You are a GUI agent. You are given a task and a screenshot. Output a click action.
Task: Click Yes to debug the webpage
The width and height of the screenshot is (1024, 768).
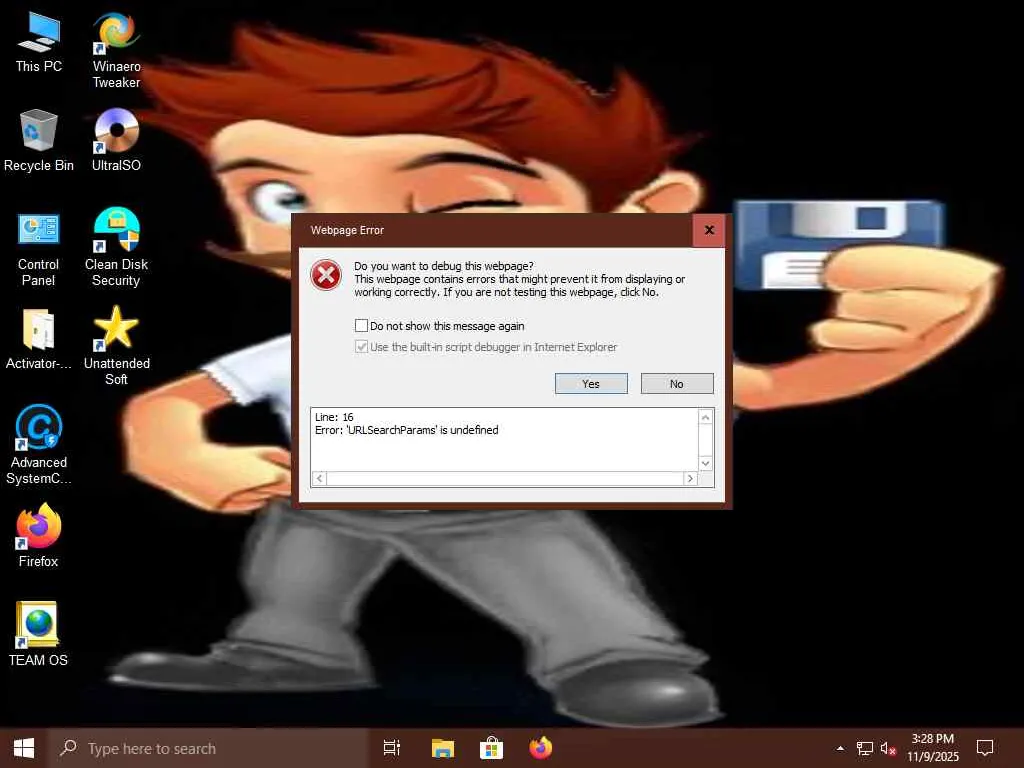[591, 384]
